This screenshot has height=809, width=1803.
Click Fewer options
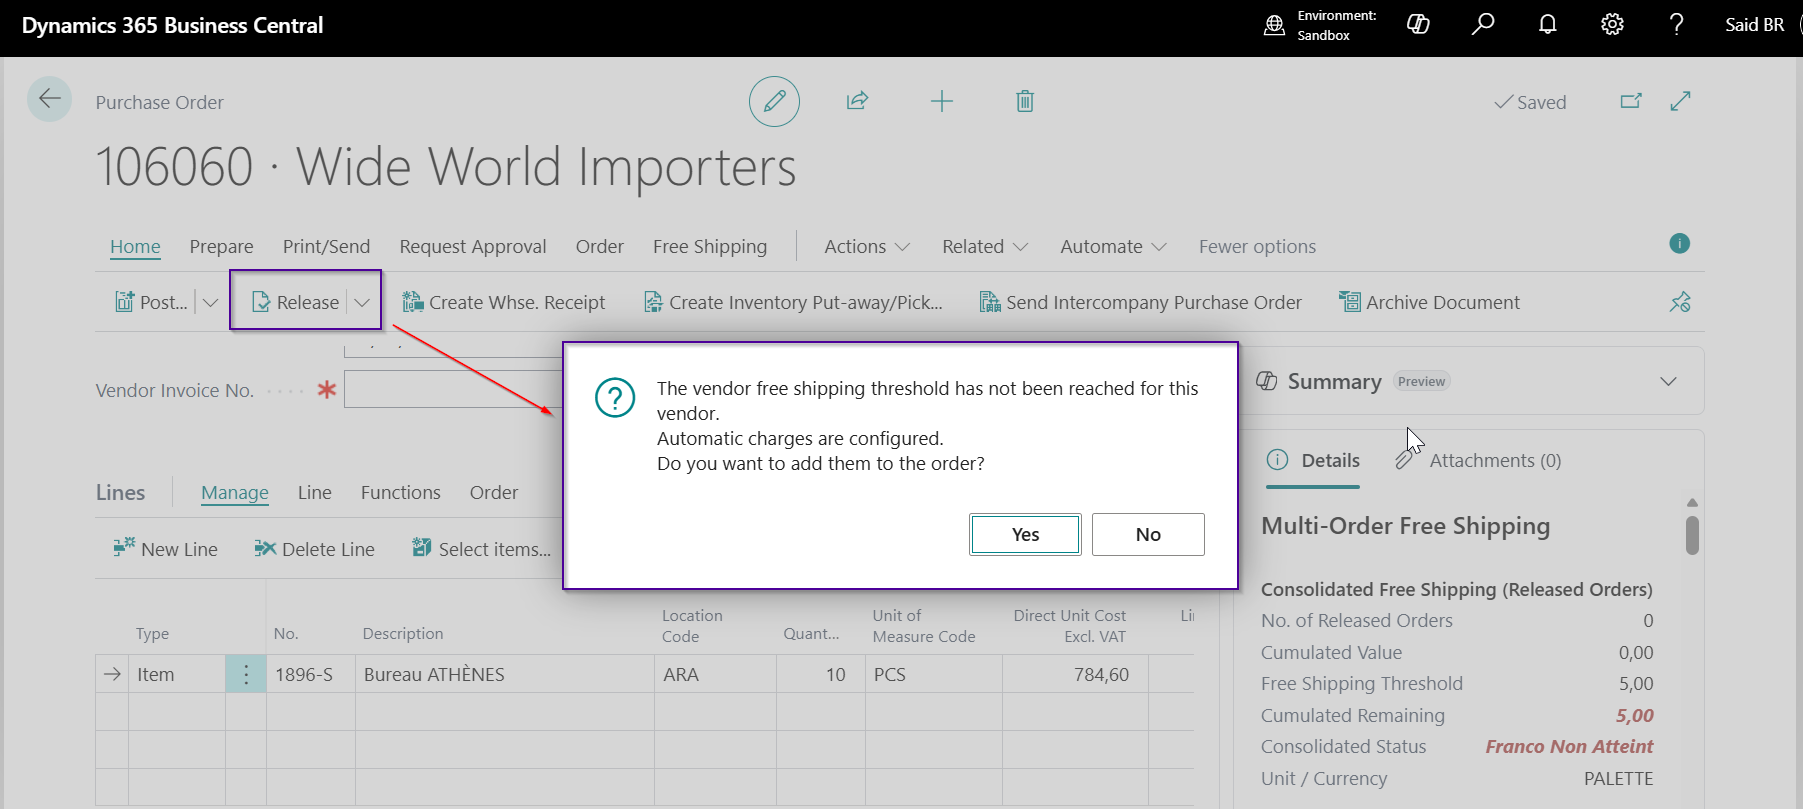tap(1257, 246)
